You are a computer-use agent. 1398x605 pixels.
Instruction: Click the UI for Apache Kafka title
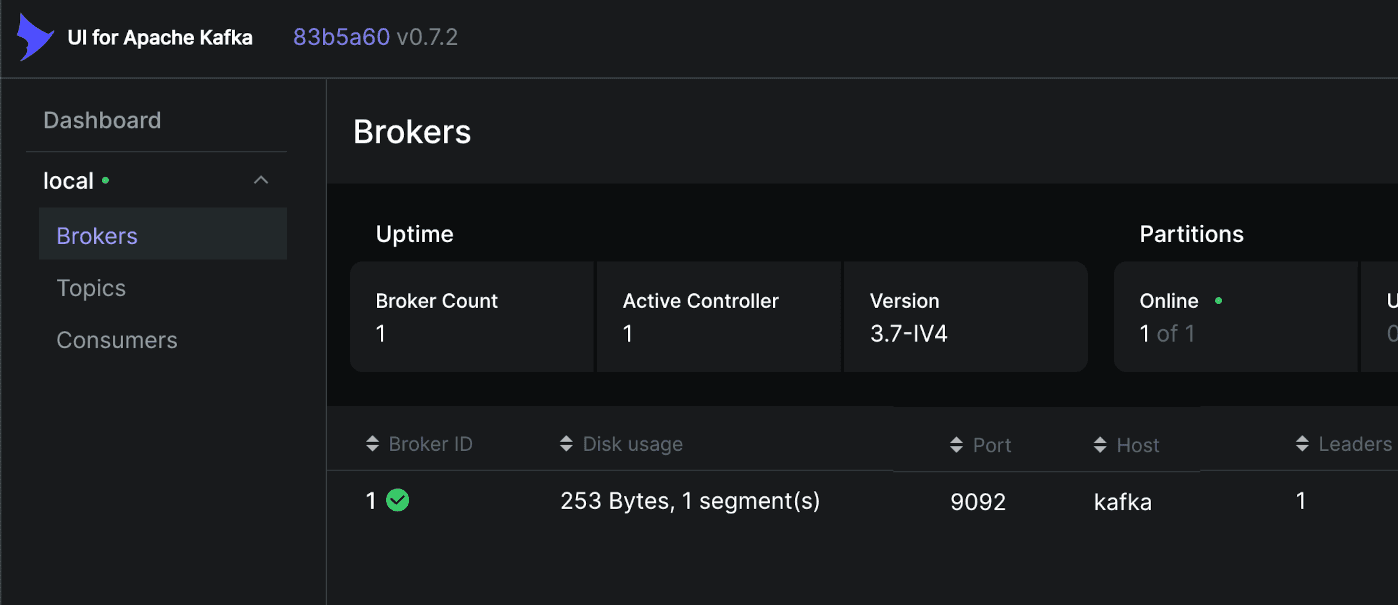(x=160, y=38)
